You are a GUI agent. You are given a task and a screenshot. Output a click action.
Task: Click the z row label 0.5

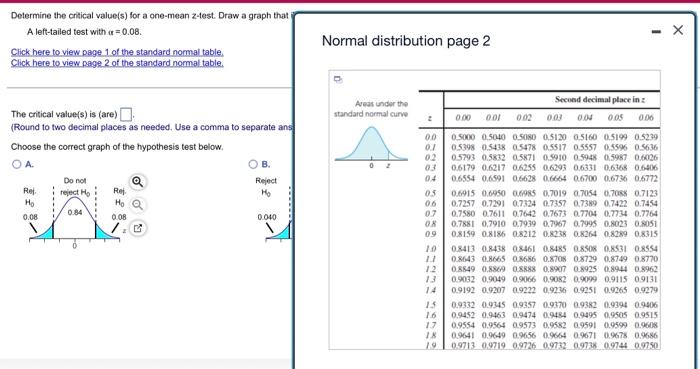coord(430,194)
